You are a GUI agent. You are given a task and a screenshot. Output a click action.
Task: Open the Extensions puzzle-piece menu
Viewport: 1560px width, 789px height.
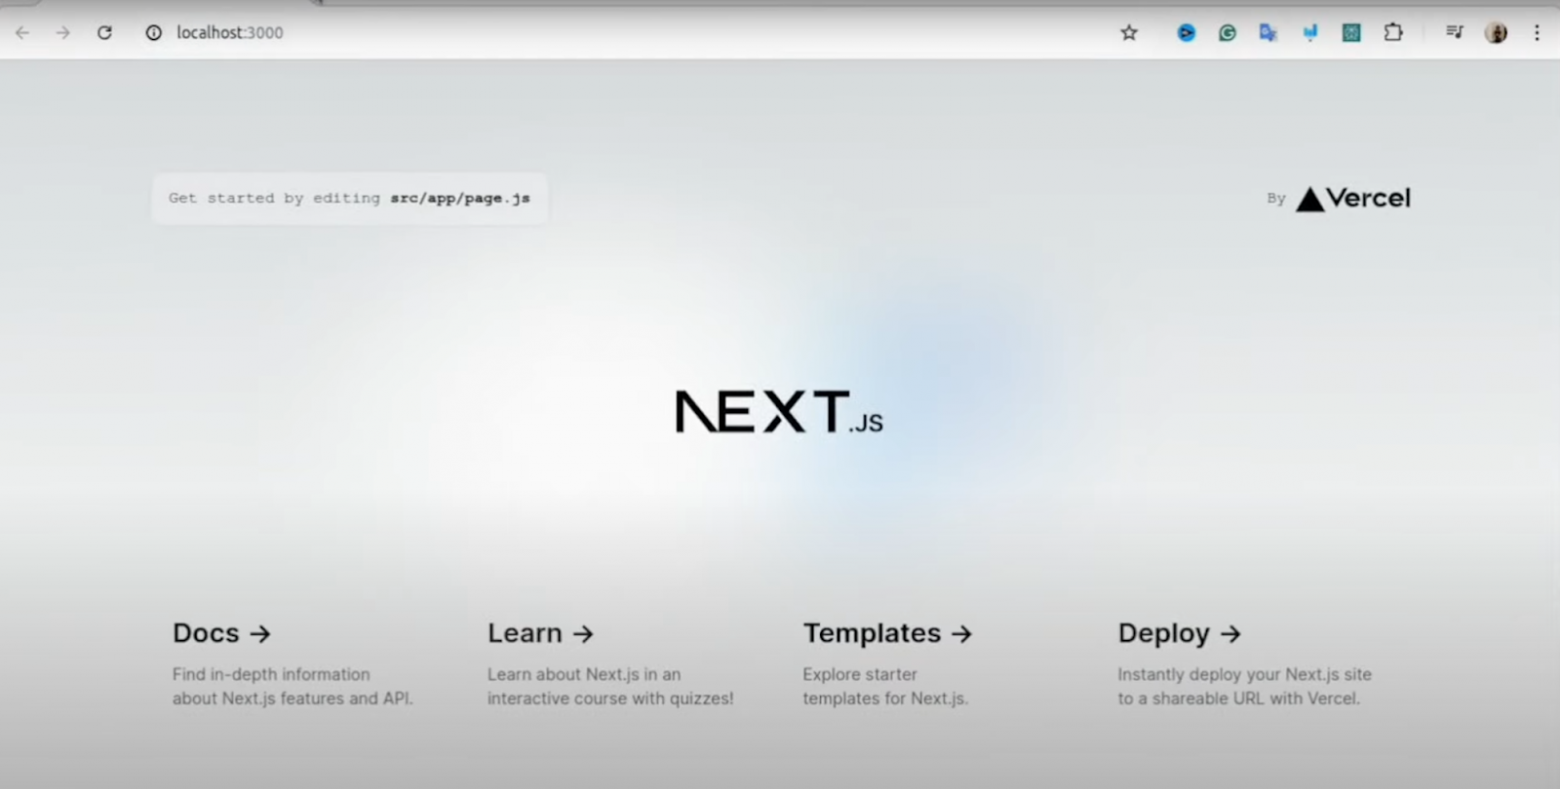1393,33
